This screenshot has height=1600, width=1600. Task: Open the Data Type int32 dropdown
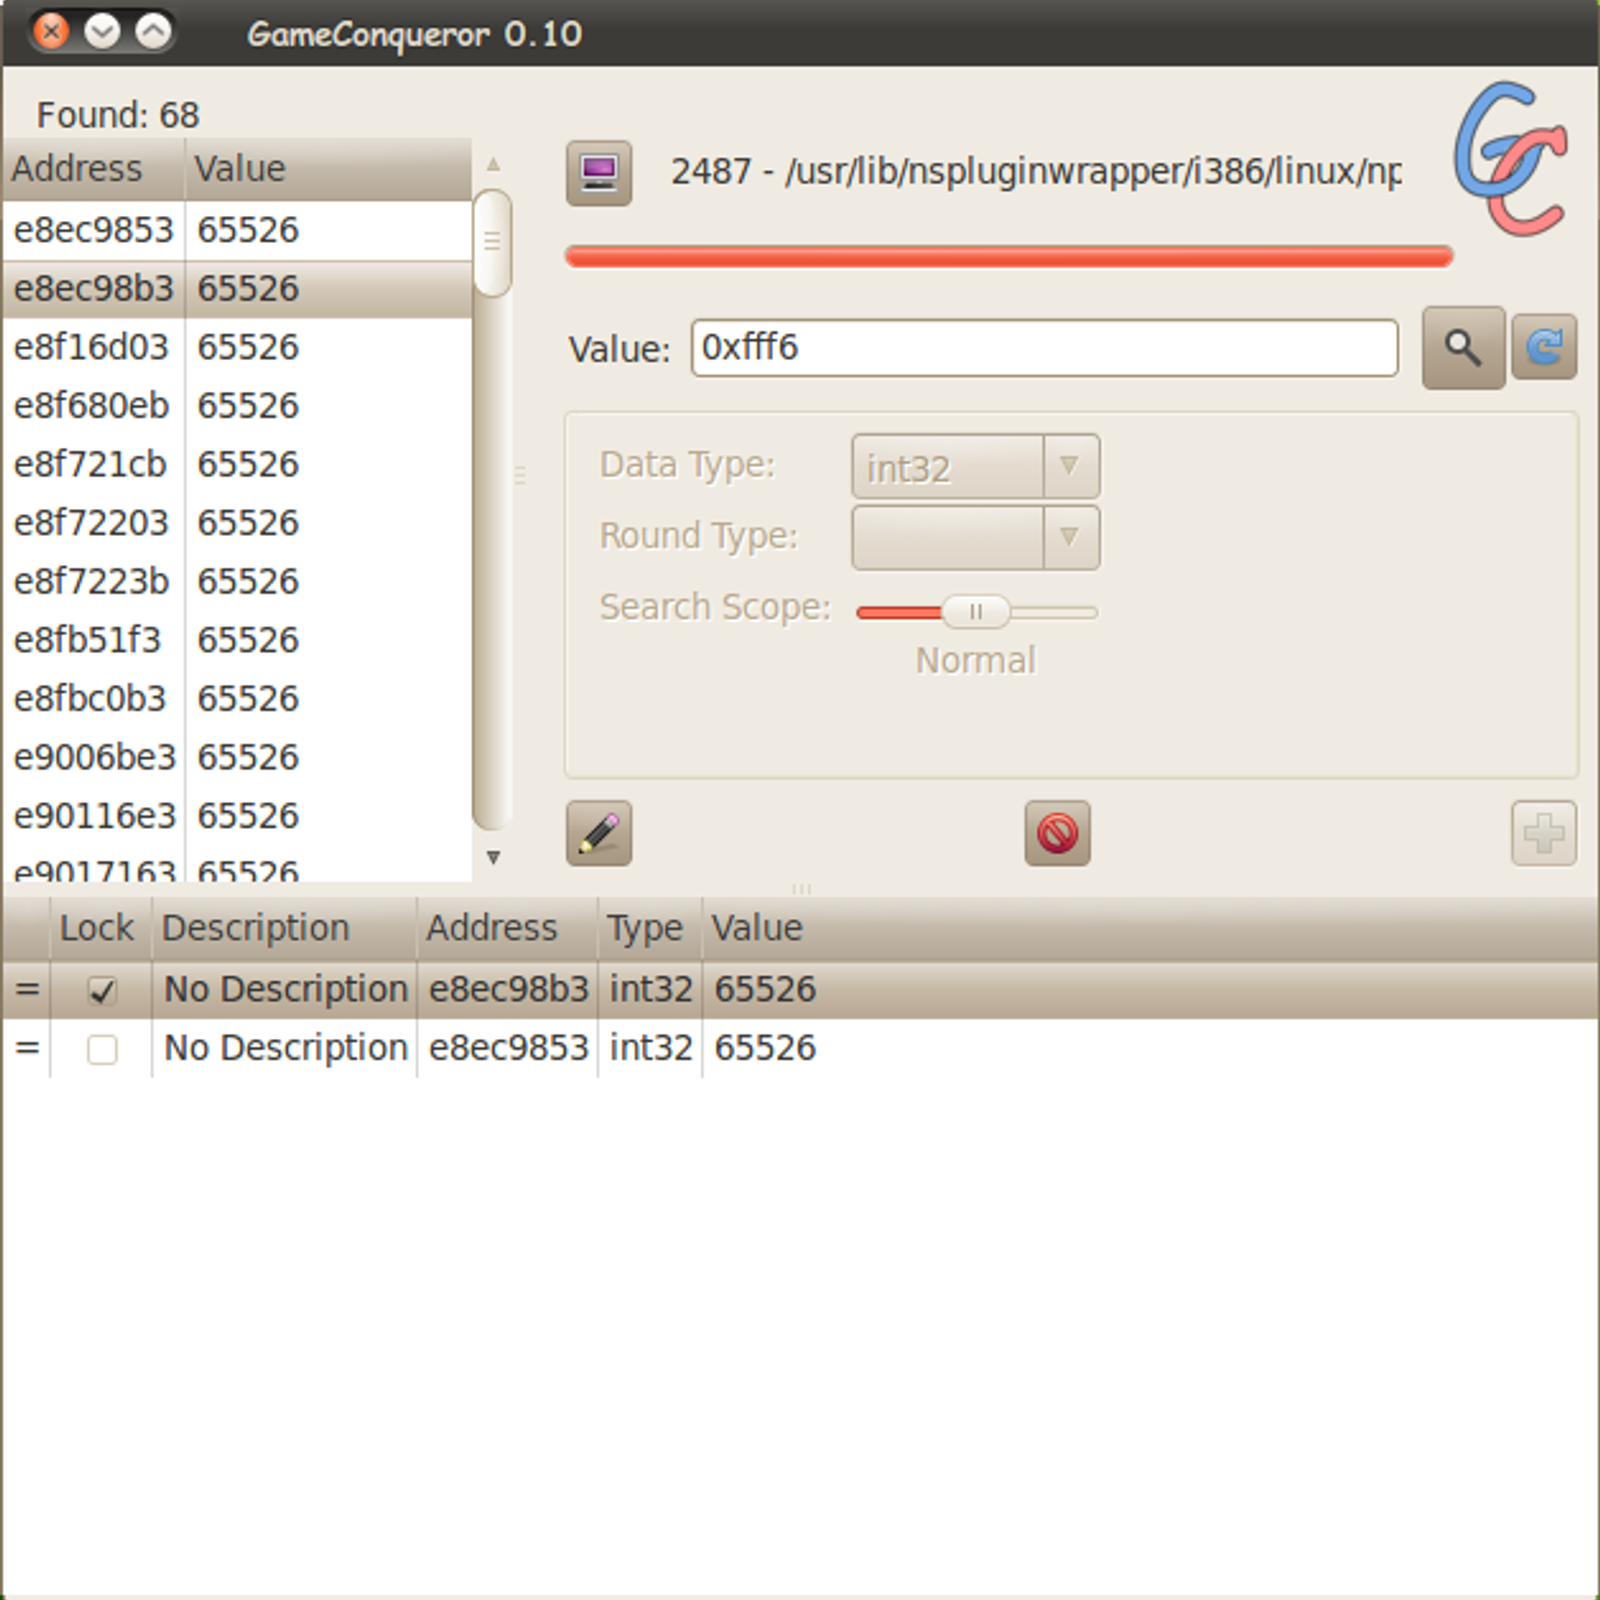coord(975,467)
